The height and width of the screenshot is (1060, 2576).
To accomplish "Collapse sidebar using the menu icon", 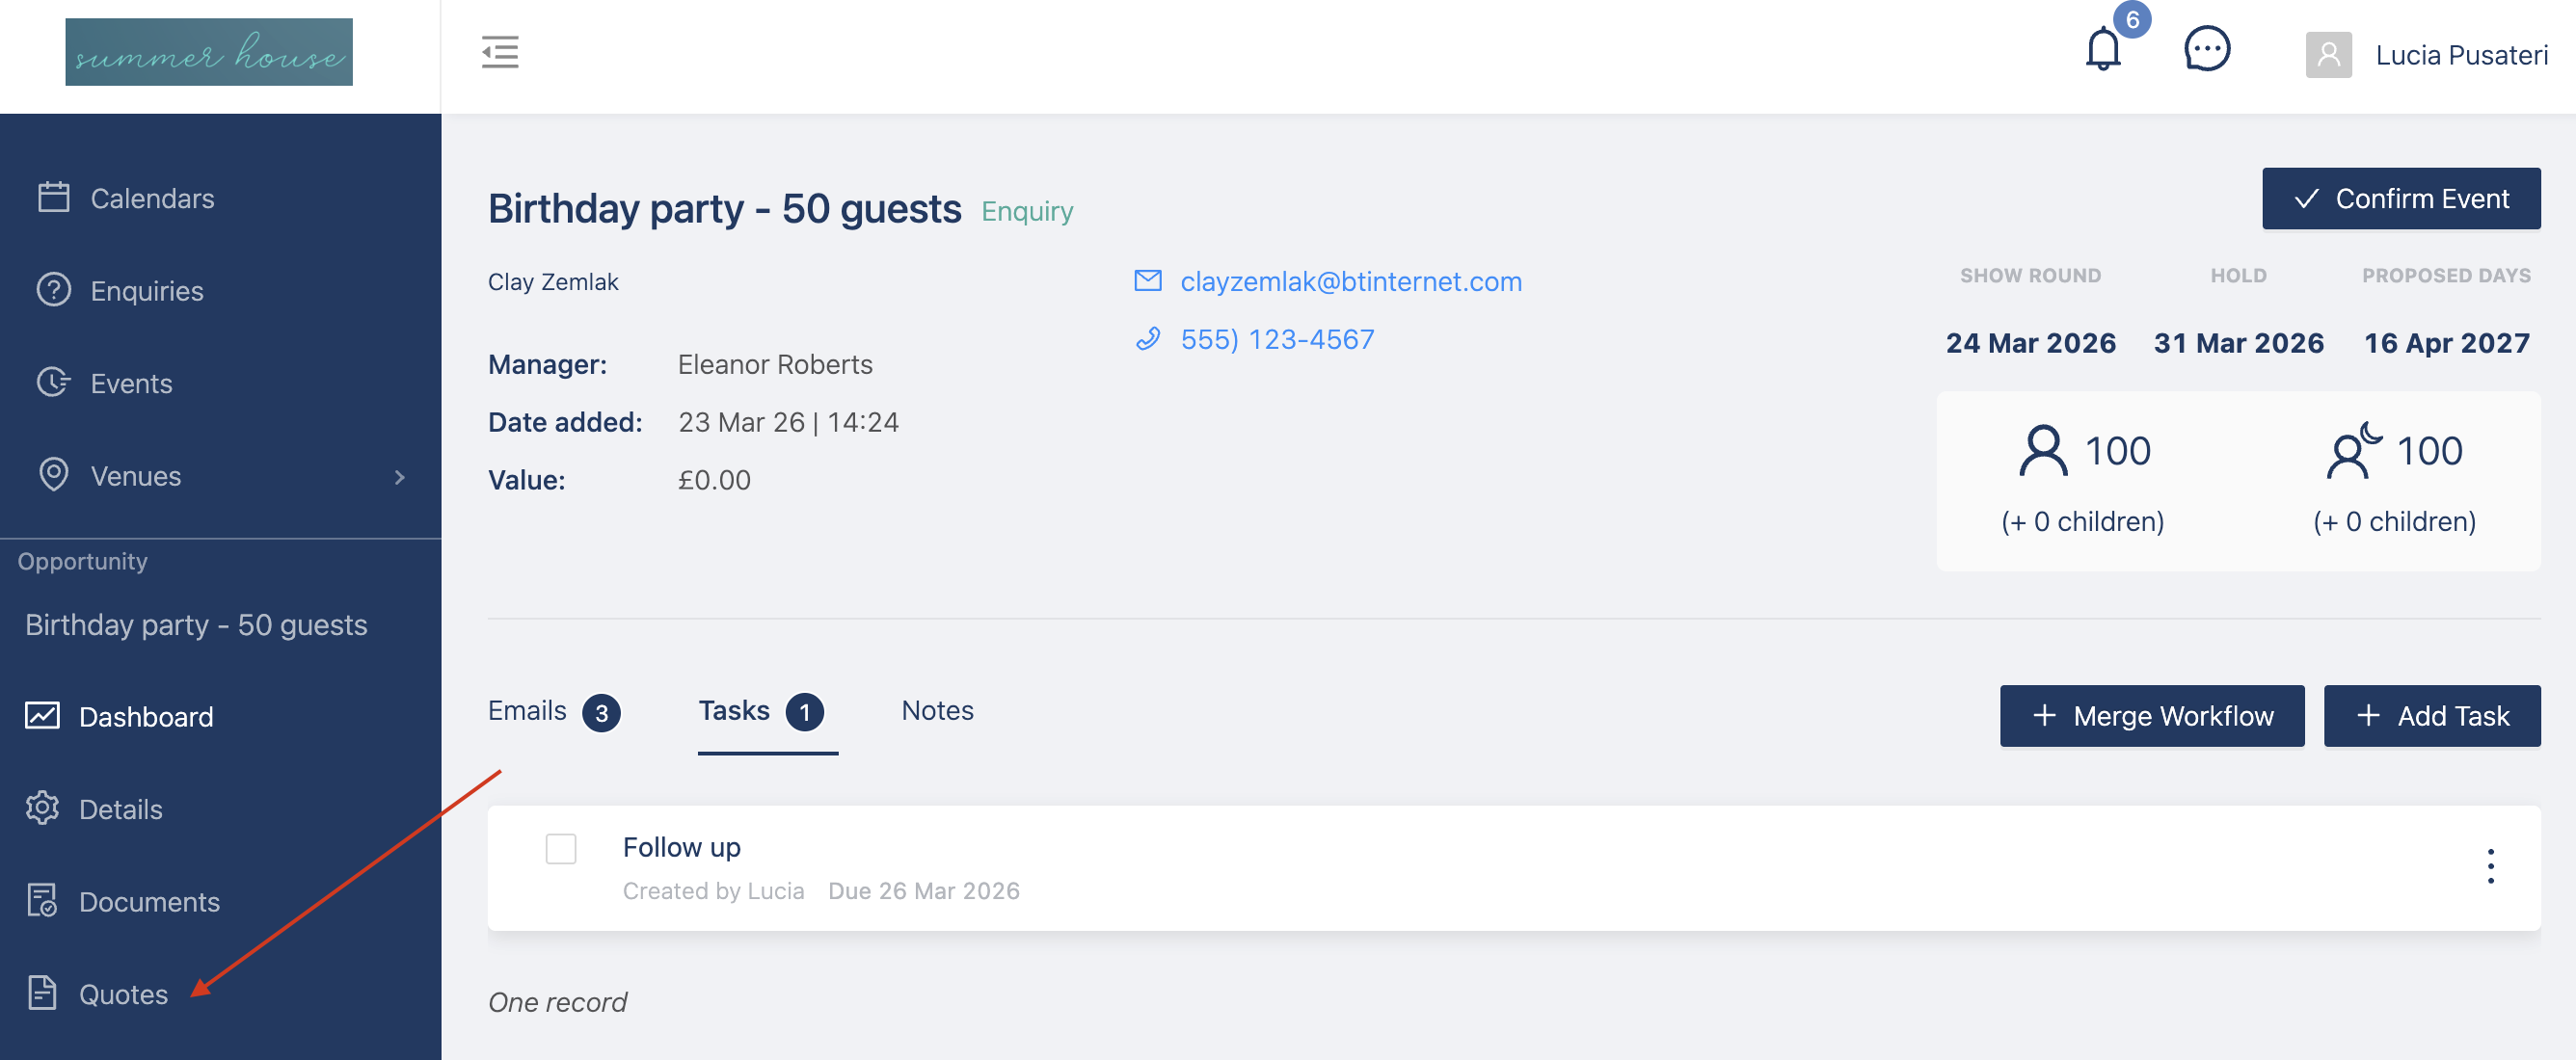I will (499, 52).
